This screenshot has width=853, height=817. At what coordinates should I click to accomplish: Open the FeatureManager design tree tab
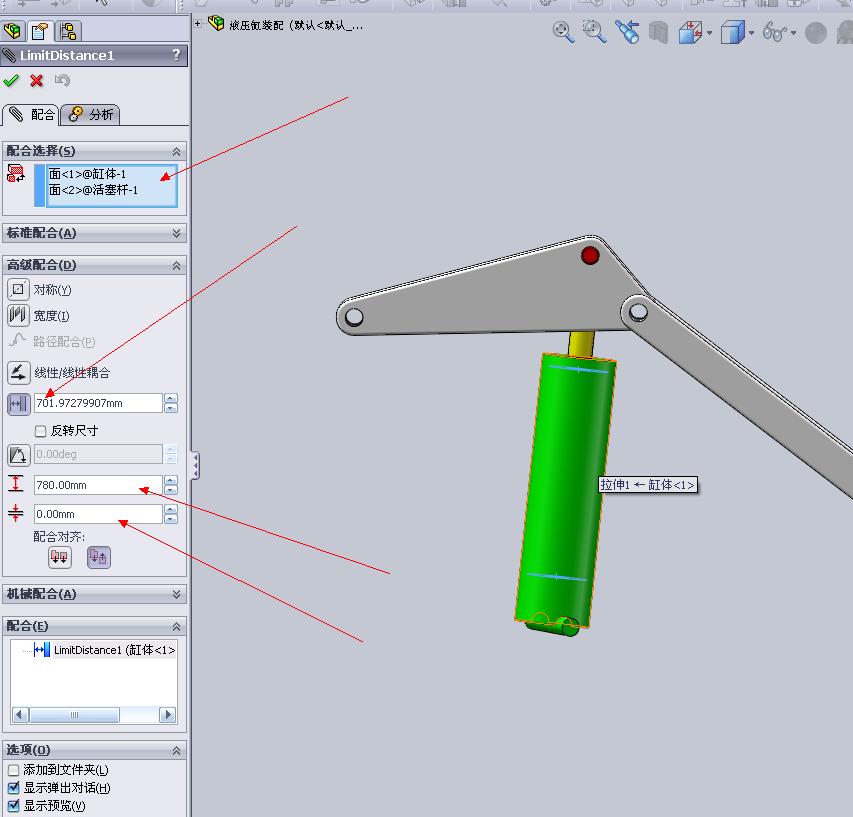13,31
